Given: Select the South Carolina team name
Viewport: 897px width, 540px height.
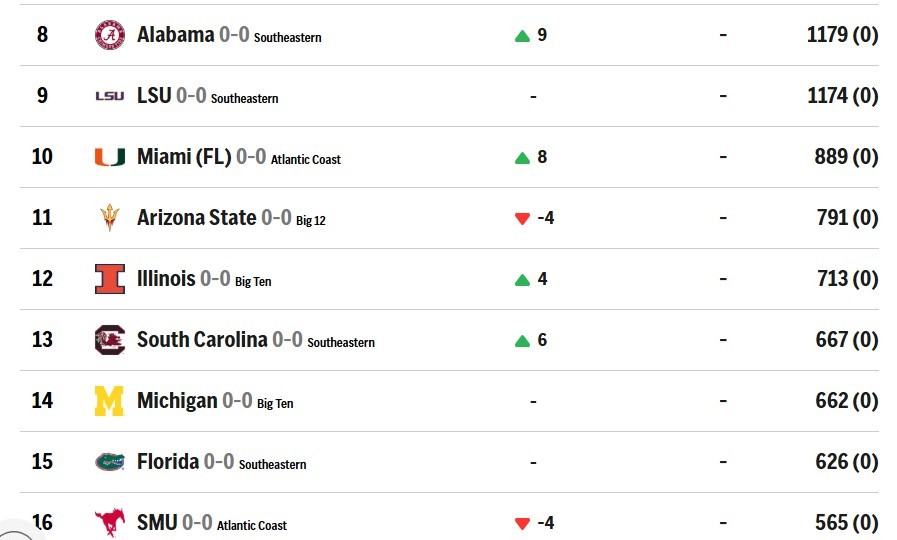Looking at the screenshot, I should tap(202, 340).
